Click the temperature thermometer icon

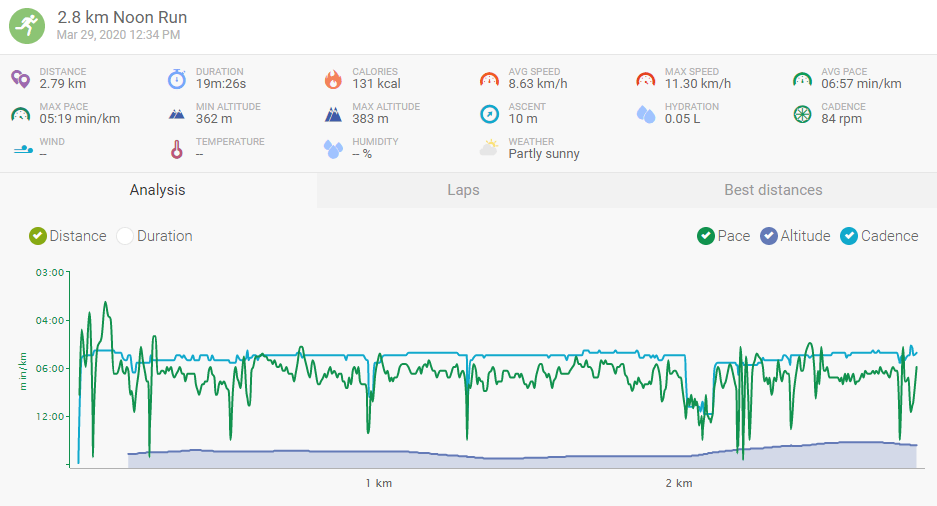177,149
